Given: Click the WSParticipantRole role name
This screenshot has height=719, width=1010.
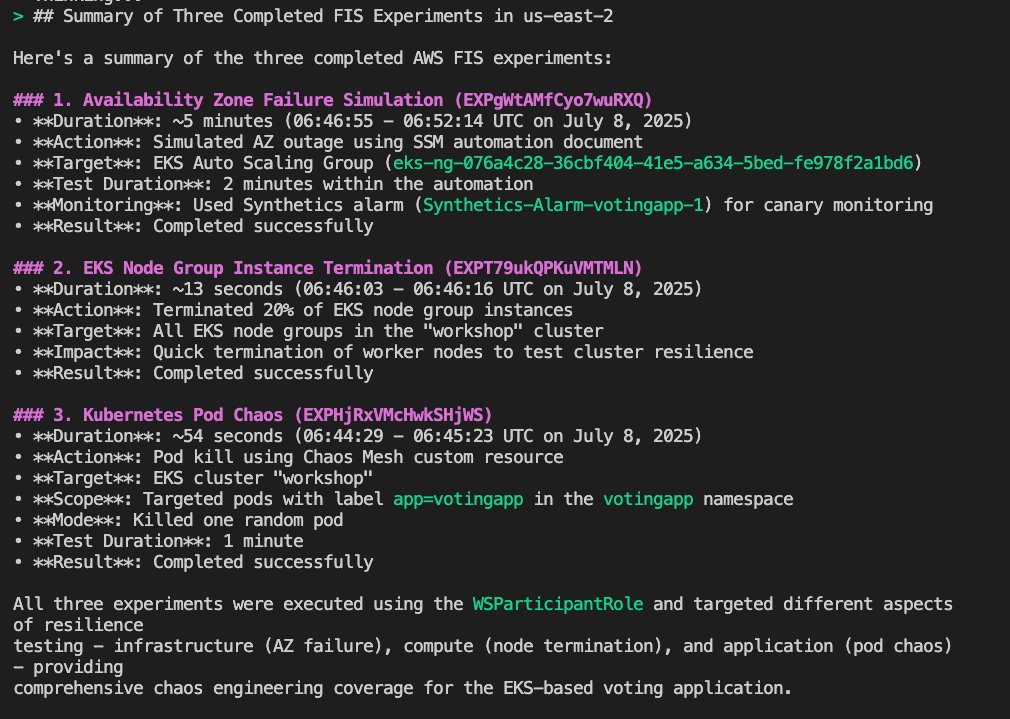Looking at the screenshot, I should point(558,604).
